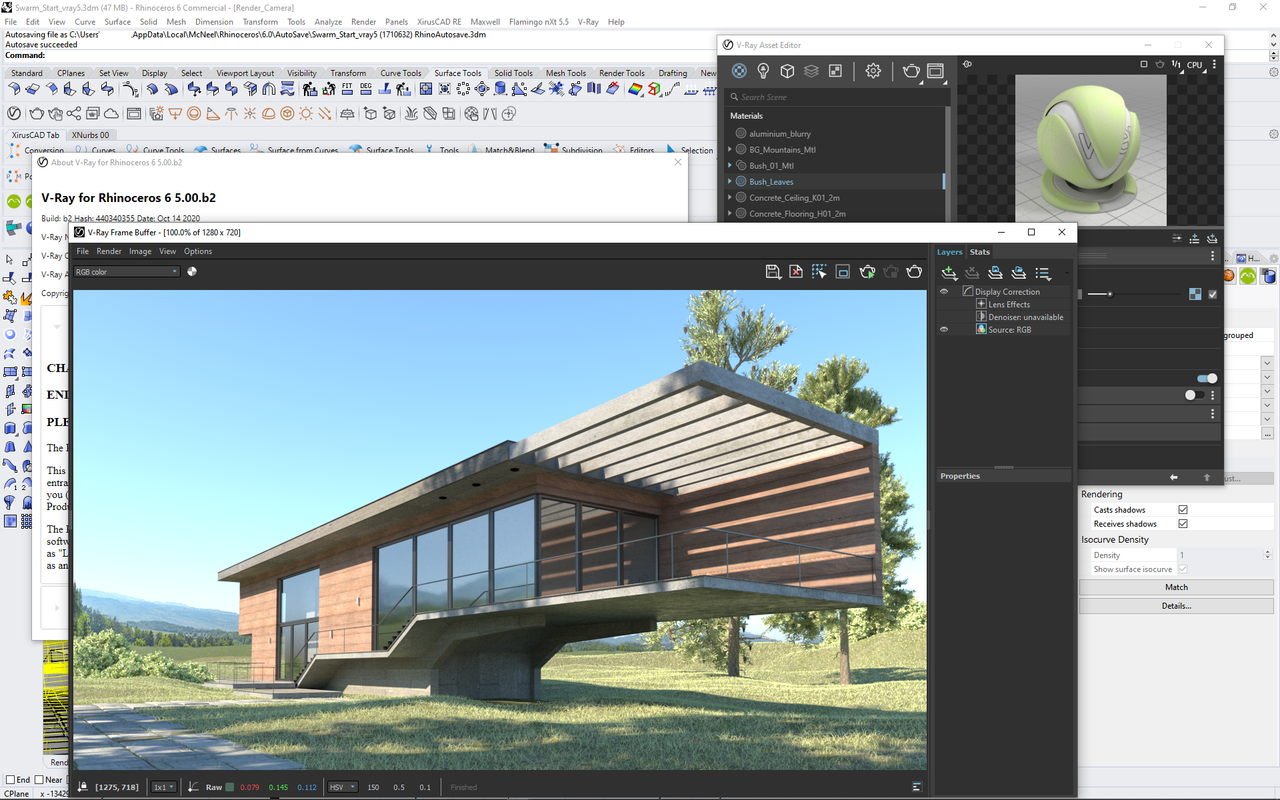Open the Geometry category in Asset Editor

click(787, 71)
